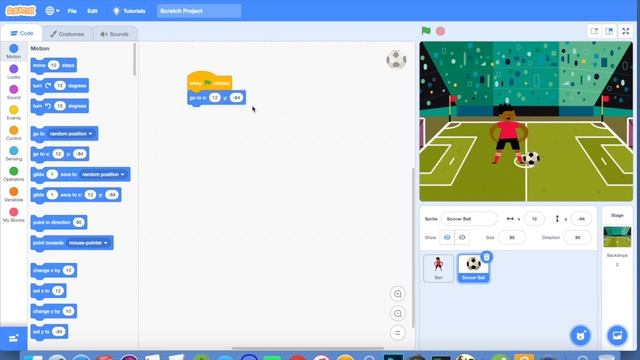This screenshot has height=360, width=640.
Task: Click x value in workspace go to block
Action: pyautogui.click(x=215, y=98)
